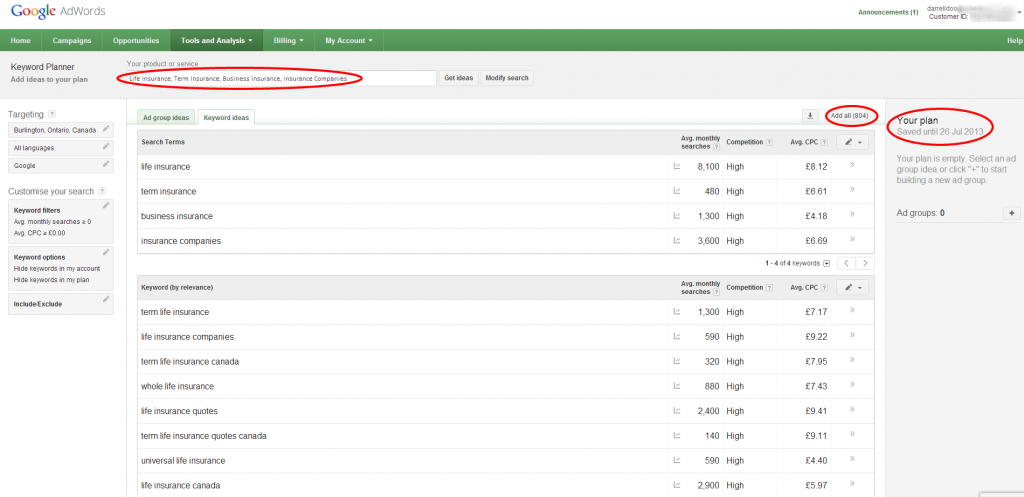Image resolution: width=1024 pixels, height=497 pixels.
Task: Open Keyword by relevance edit columns dropdown
Action: point(852,287)
